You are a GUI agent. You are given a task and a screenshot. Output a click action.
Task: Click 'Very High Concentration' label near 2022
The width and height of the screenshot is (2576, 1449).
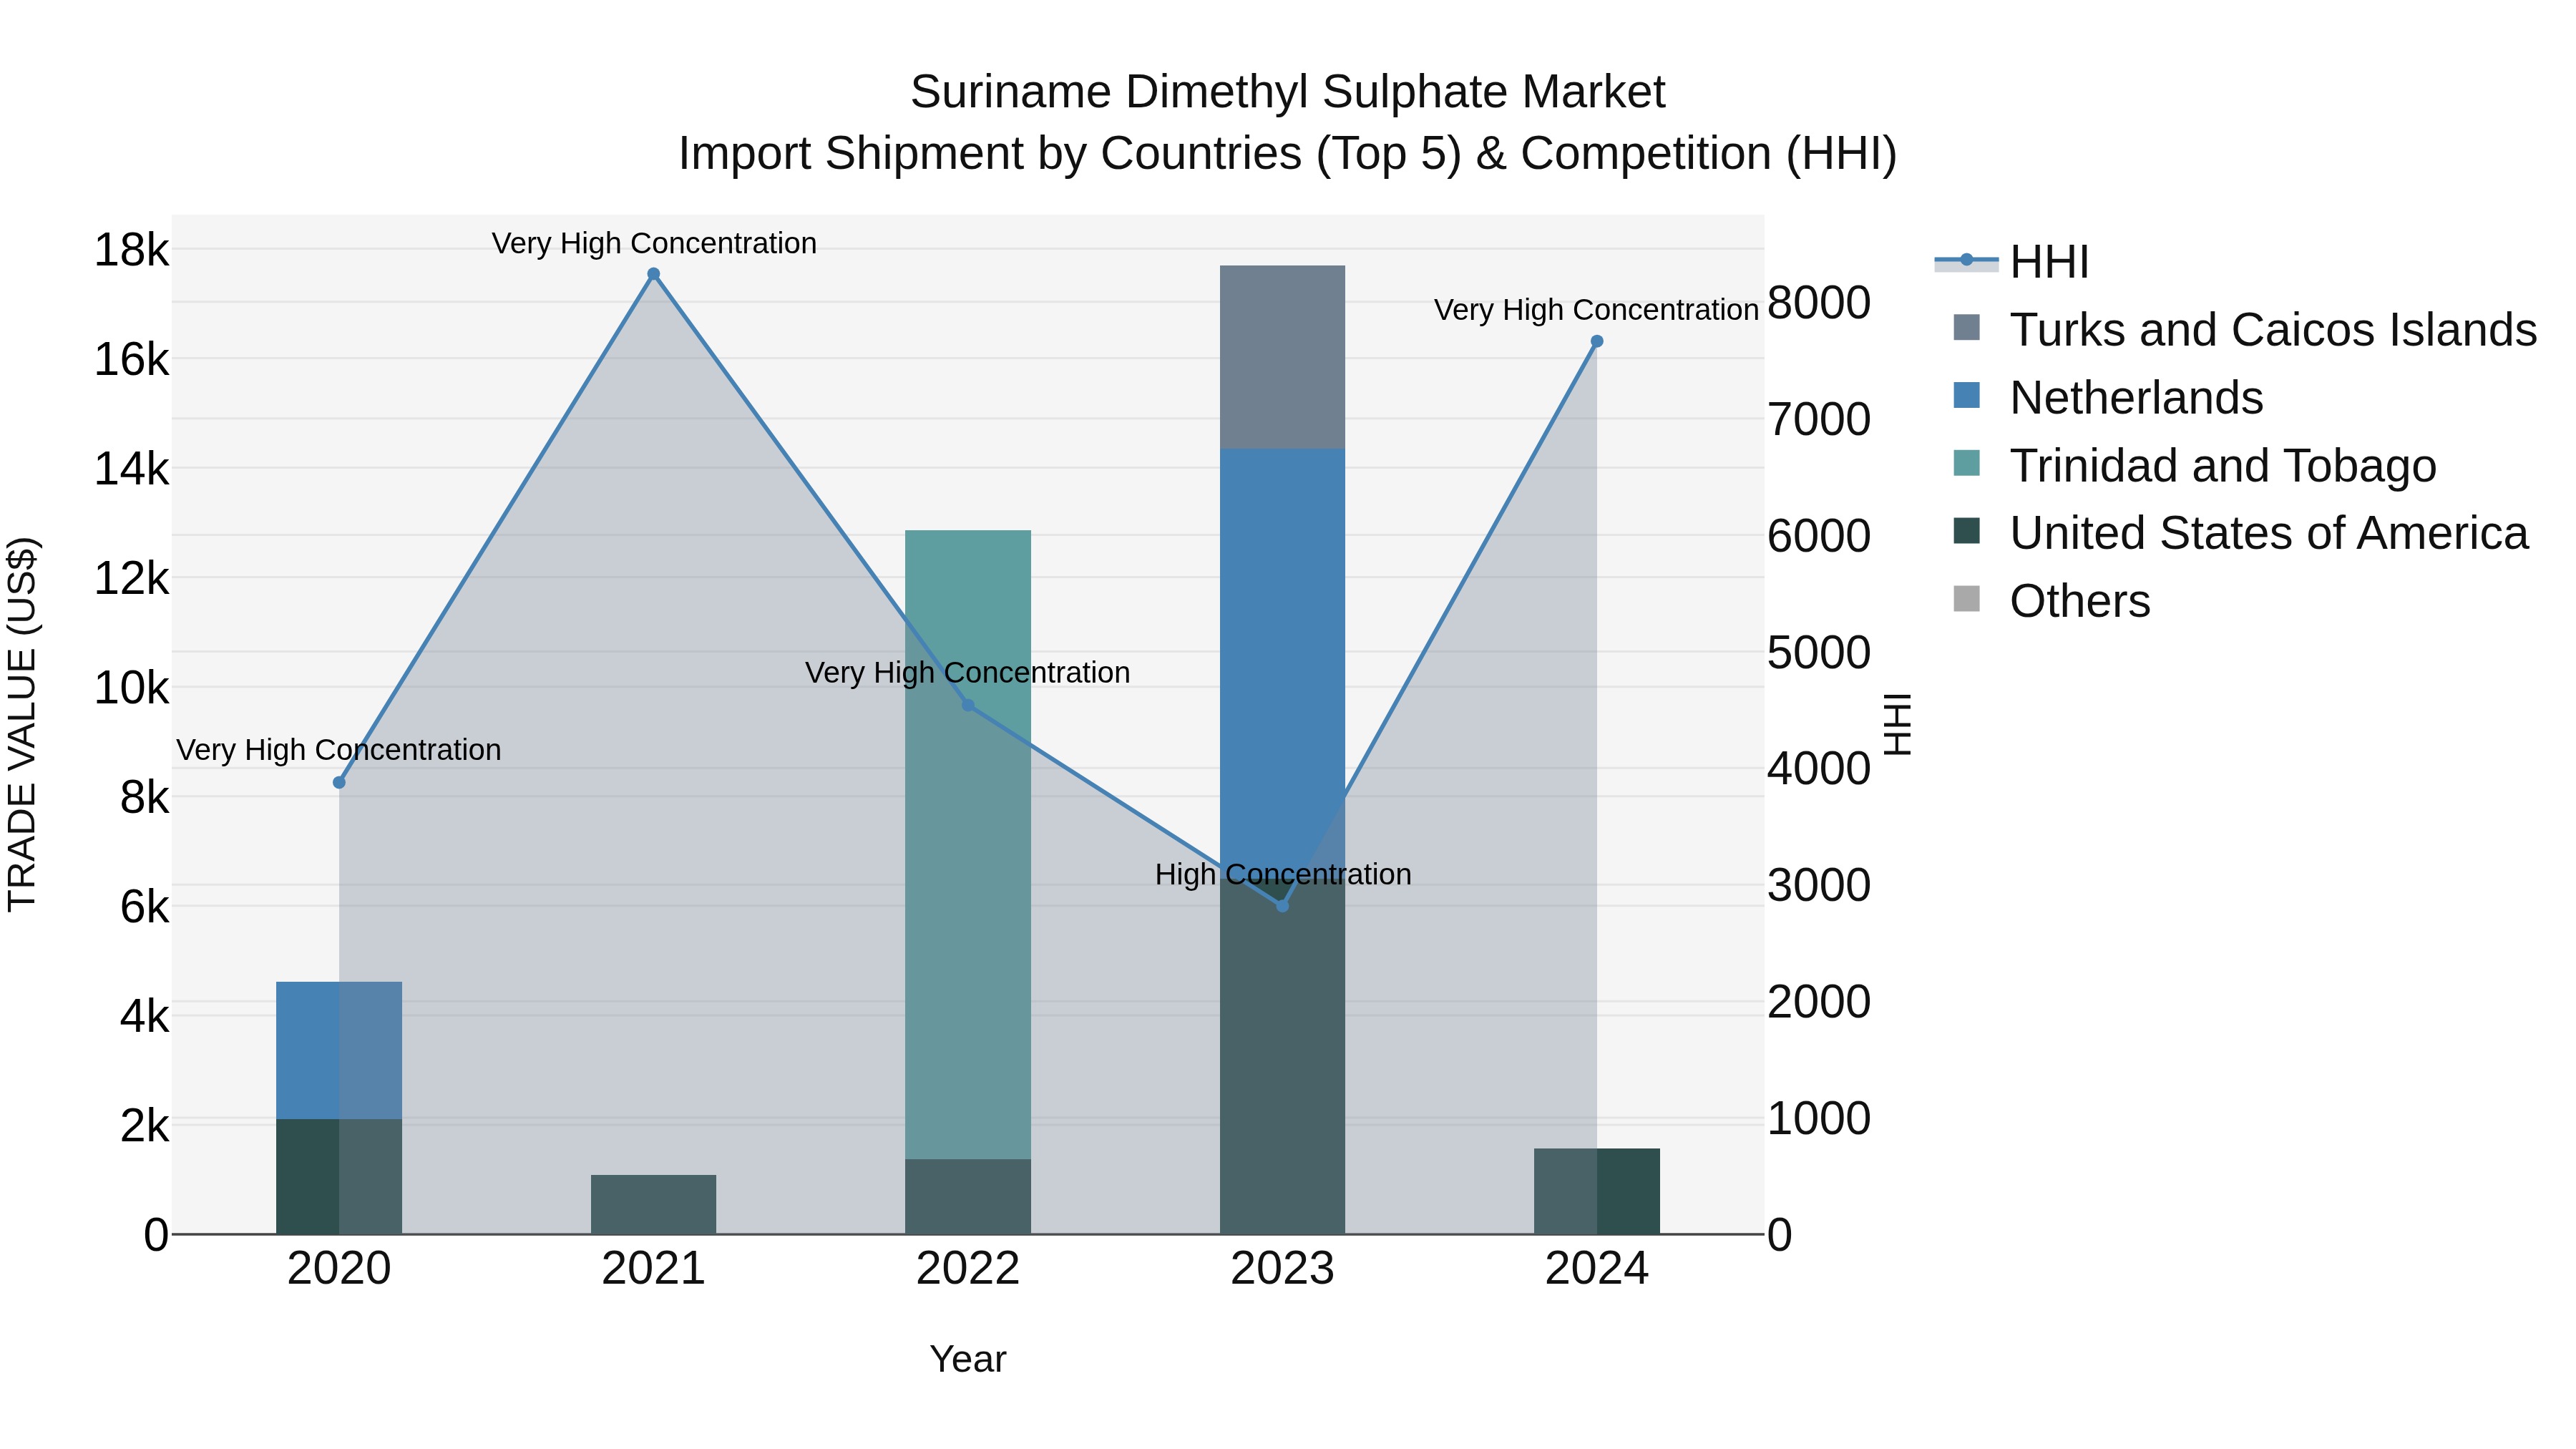point(968,673)
